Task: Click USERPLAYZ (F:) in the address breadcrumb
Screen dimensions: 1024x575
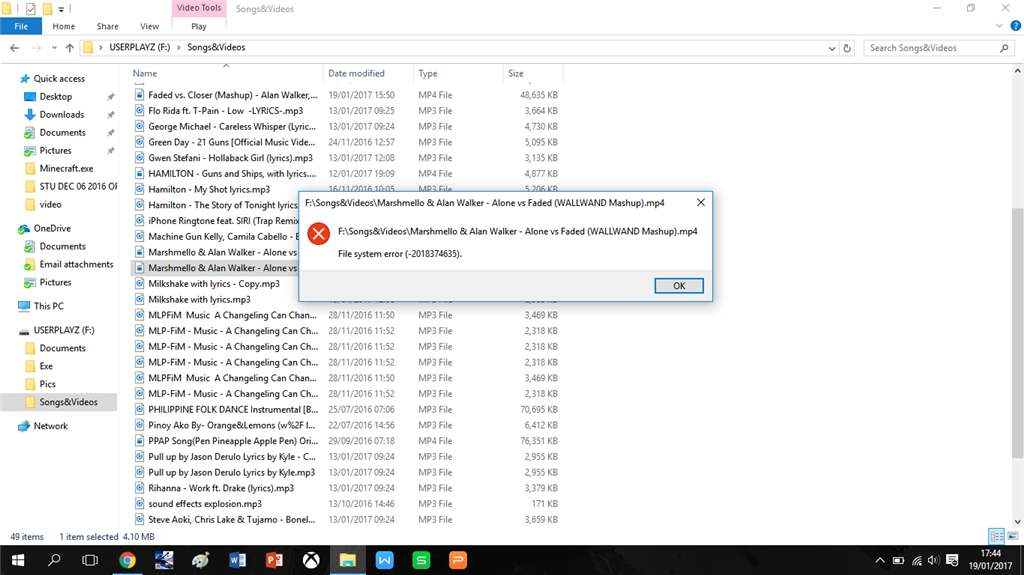Action: coord(139,47)
